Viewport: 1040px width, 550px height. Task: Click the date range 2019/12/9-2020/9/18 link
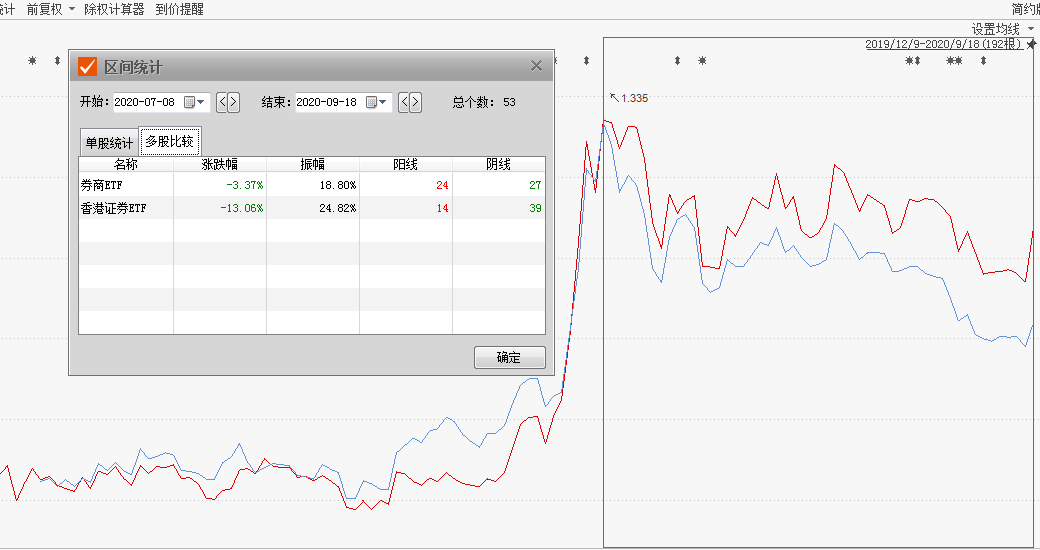pyautogui.click(x=943, y=44)
